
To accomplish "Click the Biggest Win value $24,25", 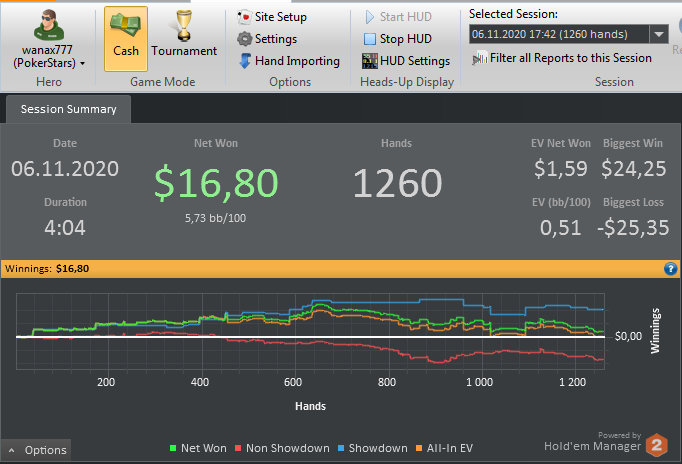I will click(x=633, y=169).
